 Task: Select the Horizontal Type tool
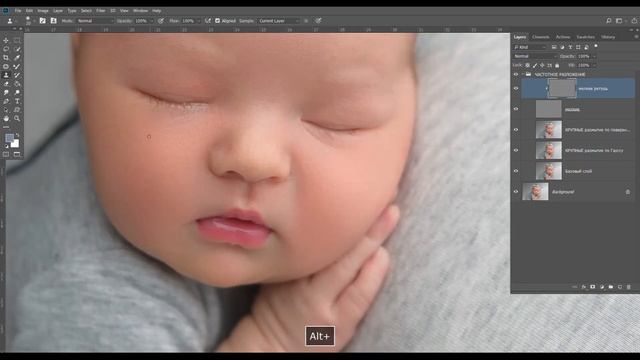click(x=17, y=101)
